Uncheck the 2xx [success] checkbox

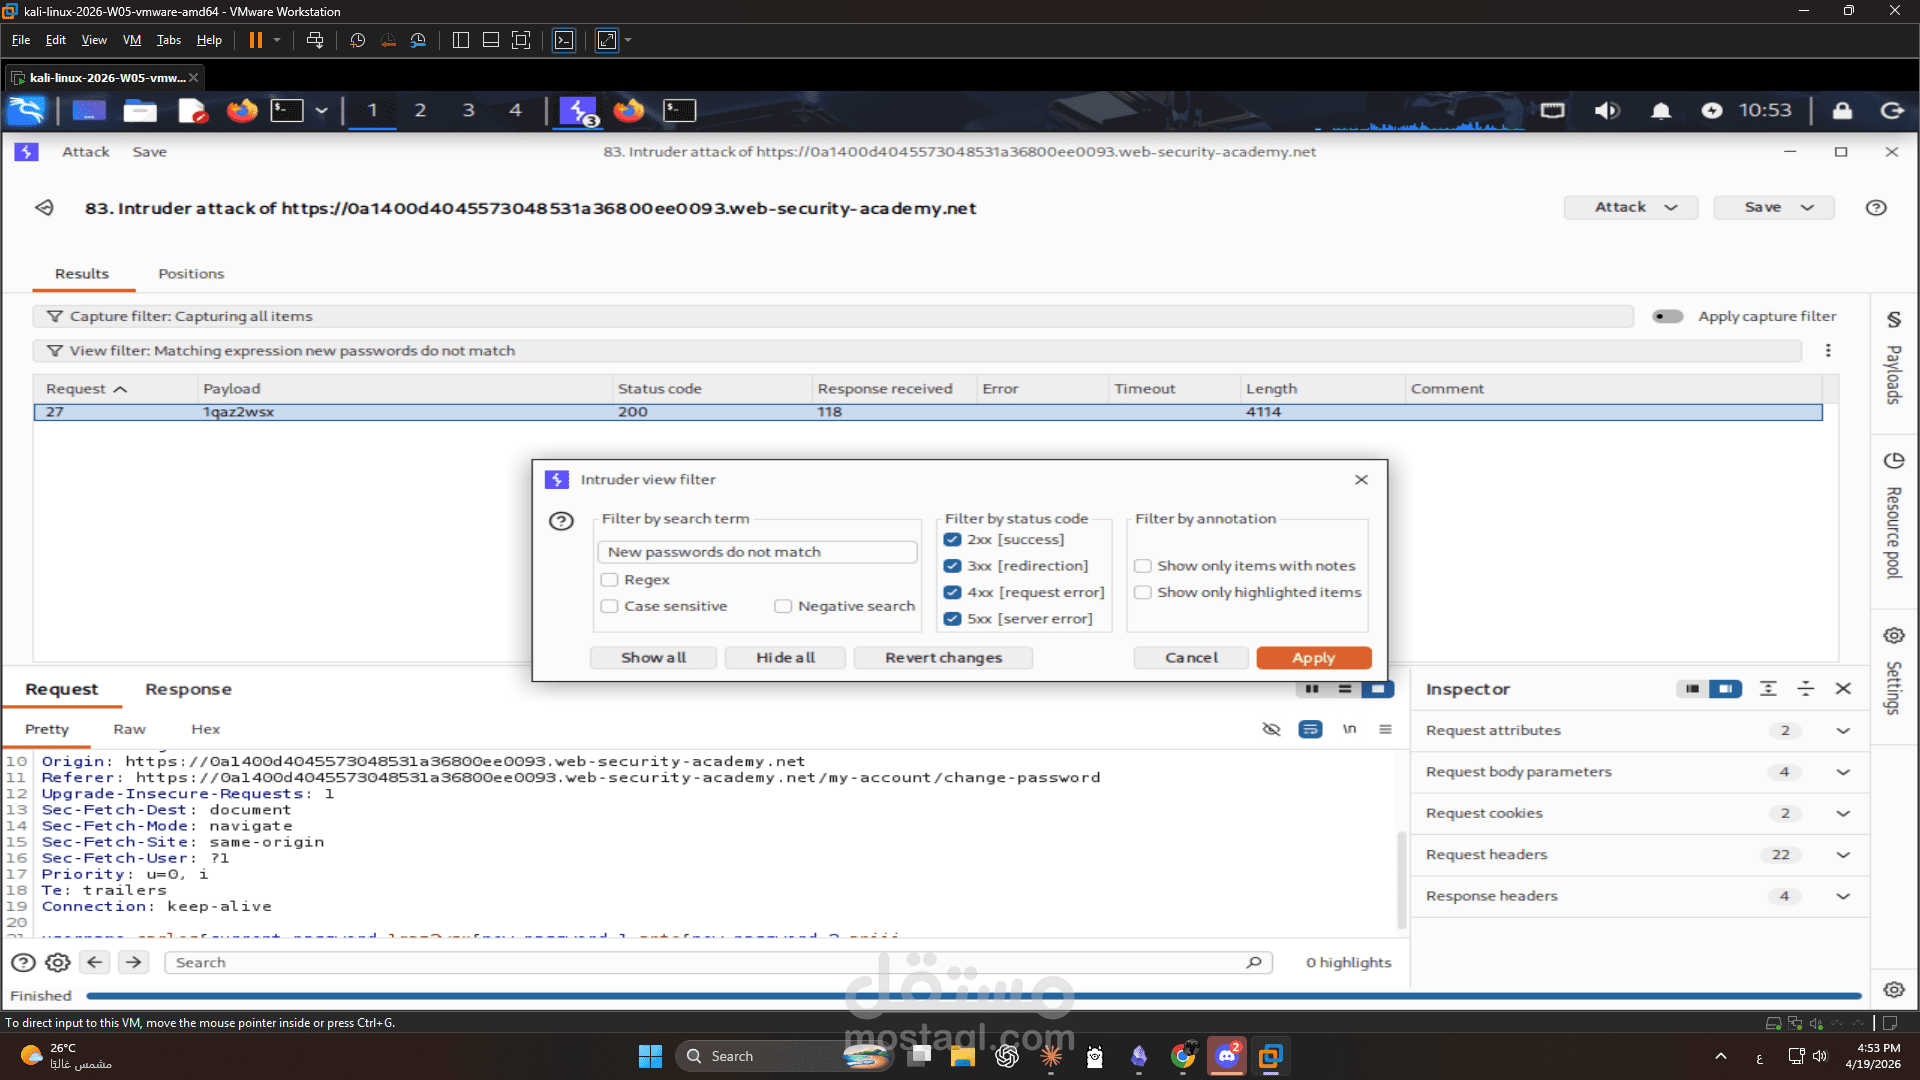[x=952, y=539]
